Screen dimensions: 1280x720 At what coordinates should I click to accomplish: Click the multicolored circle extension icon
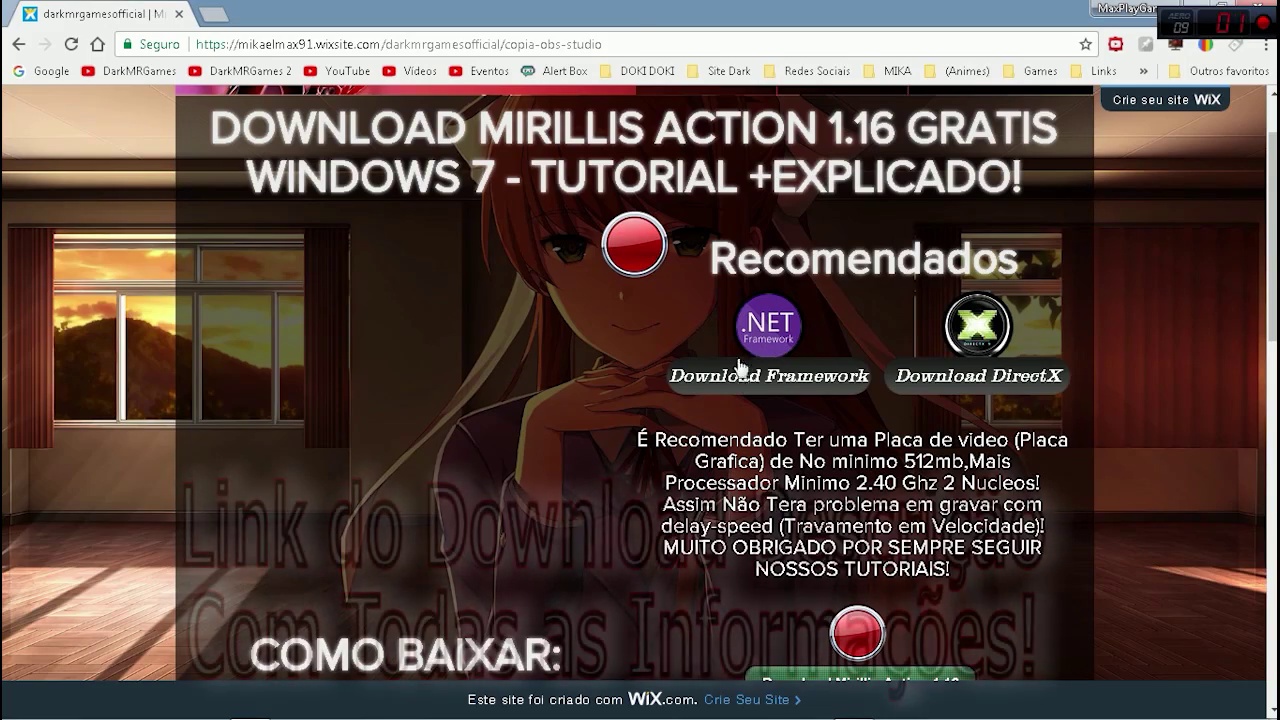[x=1206, y=44]
